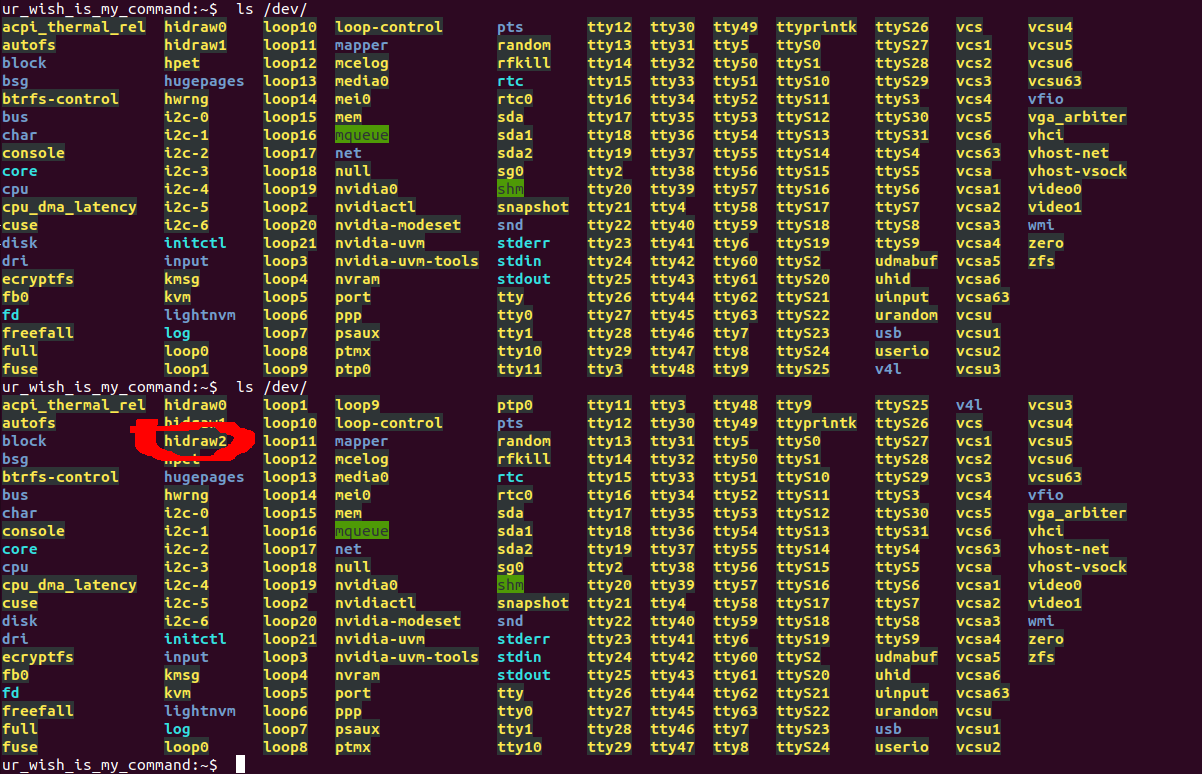The height and width of the screenshot is (774, 1202).
Task: Select 'hwrng' in the second ls listing
Action: tap(187, 495)
